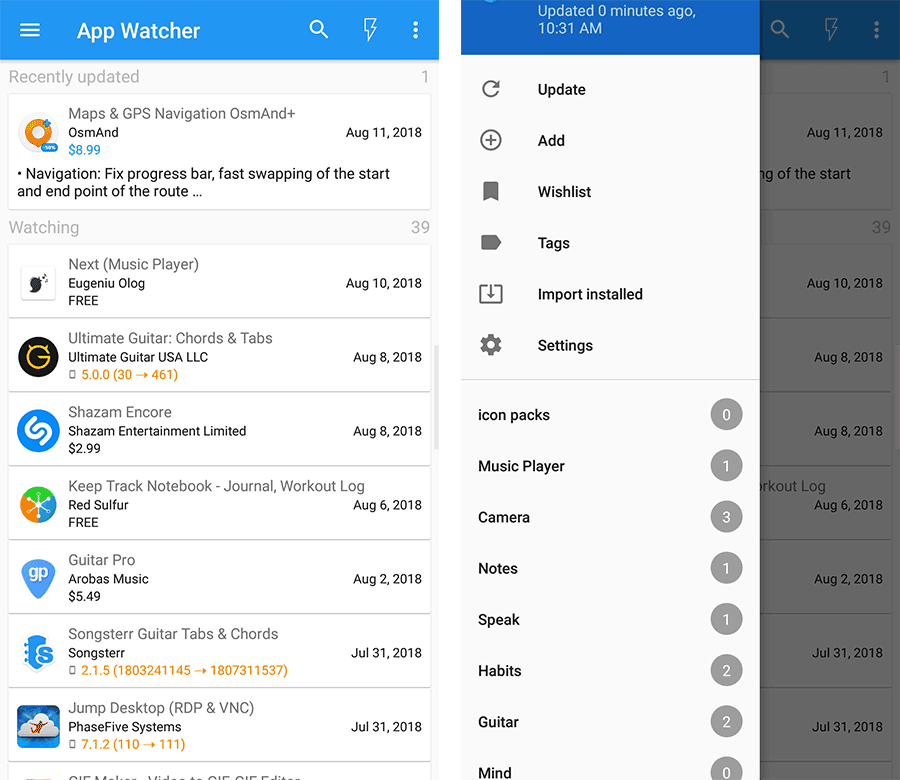Tap Arobas Music developer name
Image resolution: width=900 pixels, height=780 pixels.
pos(108,579)
